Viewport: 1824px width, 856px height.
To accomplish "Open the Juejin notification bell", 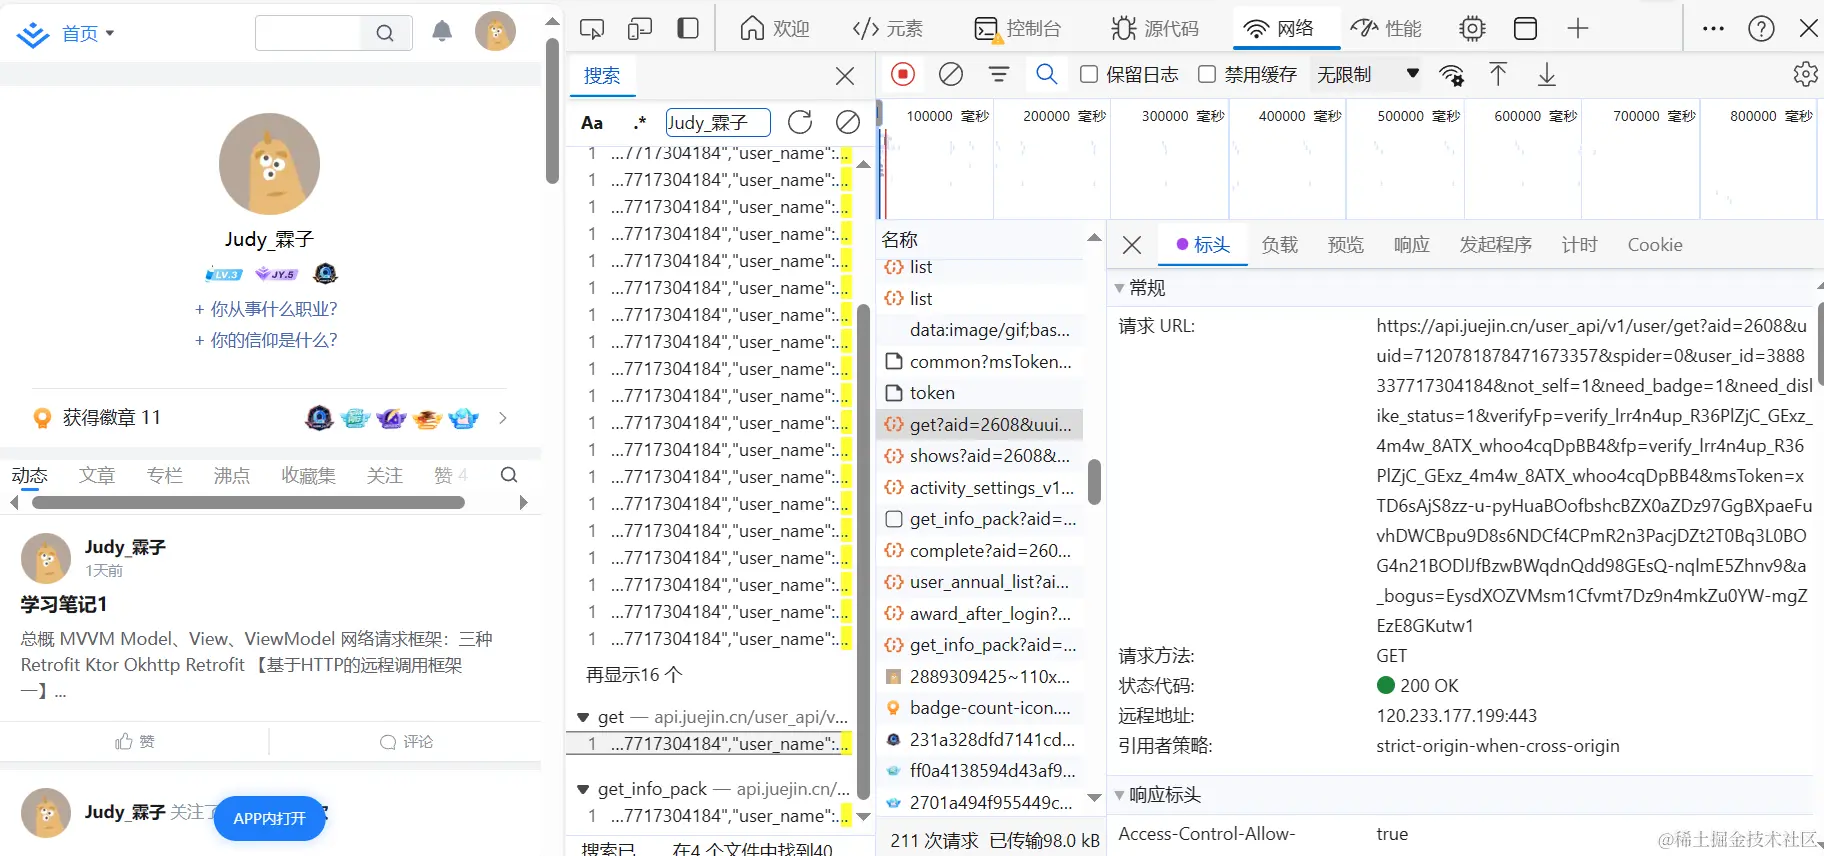I will pos(442,32).
